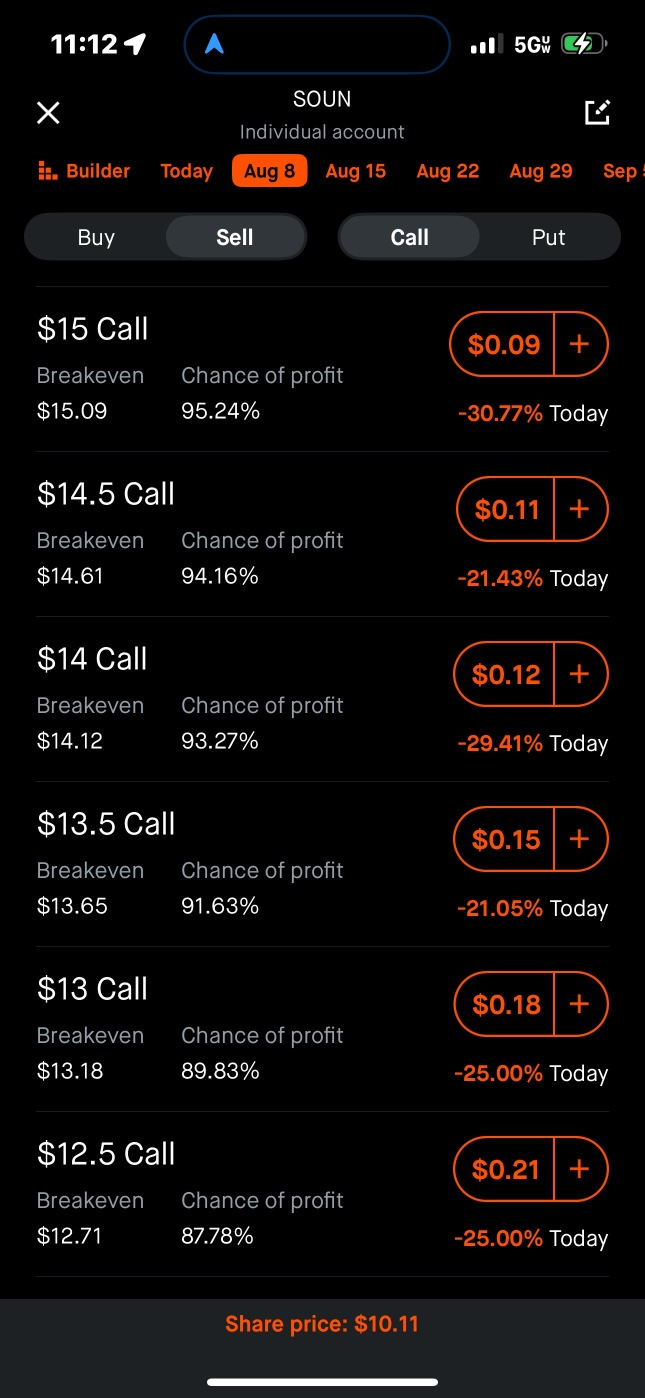Add the $13 Call with plus icon
The height and width of the screenshot is (1398, 645).
(580, 1004)
